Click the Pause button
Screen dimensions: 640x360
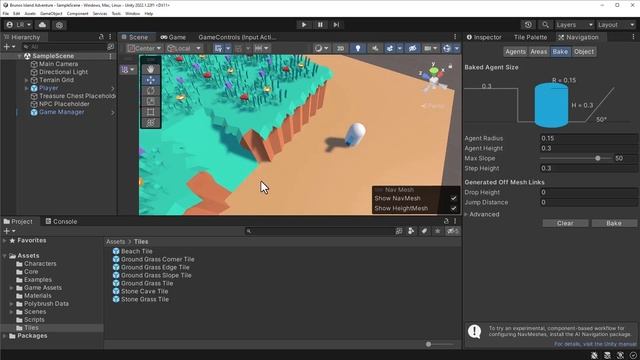(320, 25)
